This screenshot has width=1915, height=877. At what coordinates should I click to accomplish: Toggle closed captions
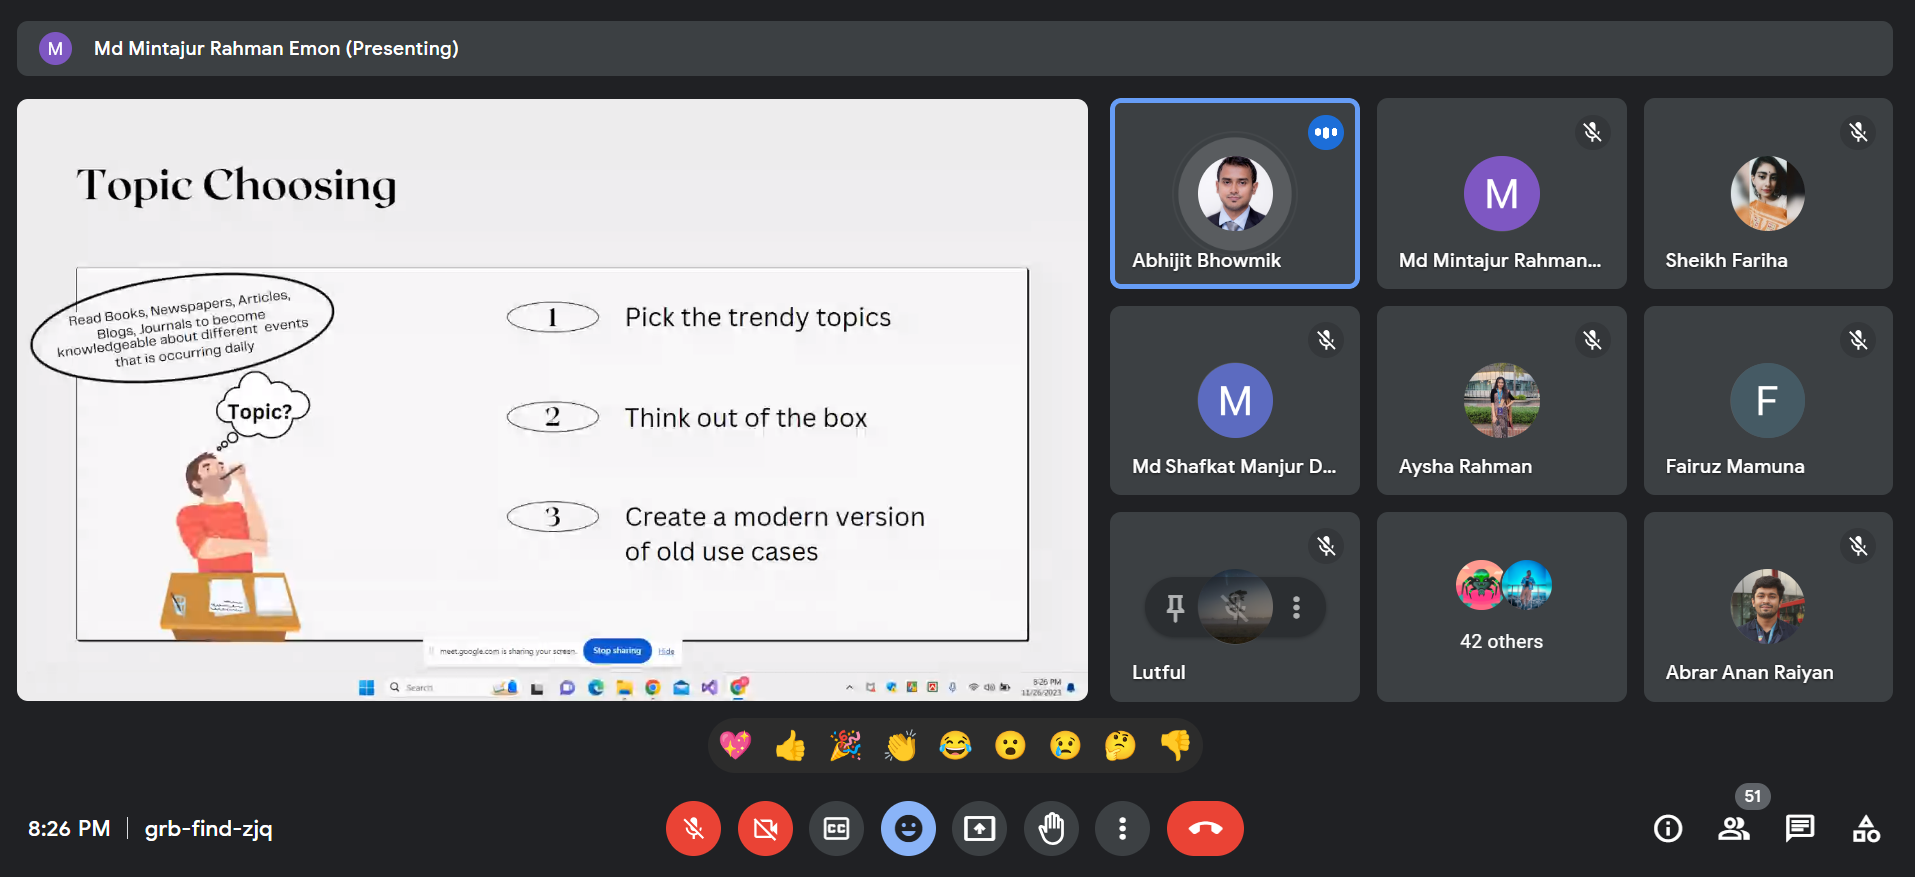point(836,828)
